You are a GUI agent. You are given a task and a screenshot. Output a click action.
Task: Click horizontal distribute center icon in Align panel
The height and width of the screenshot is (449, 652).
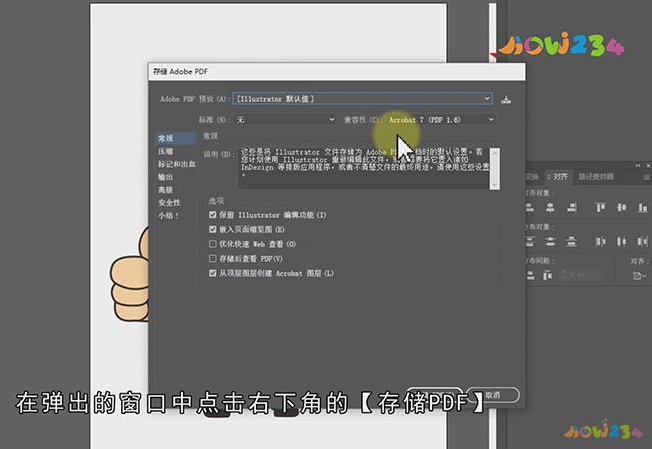coord(622,241)
